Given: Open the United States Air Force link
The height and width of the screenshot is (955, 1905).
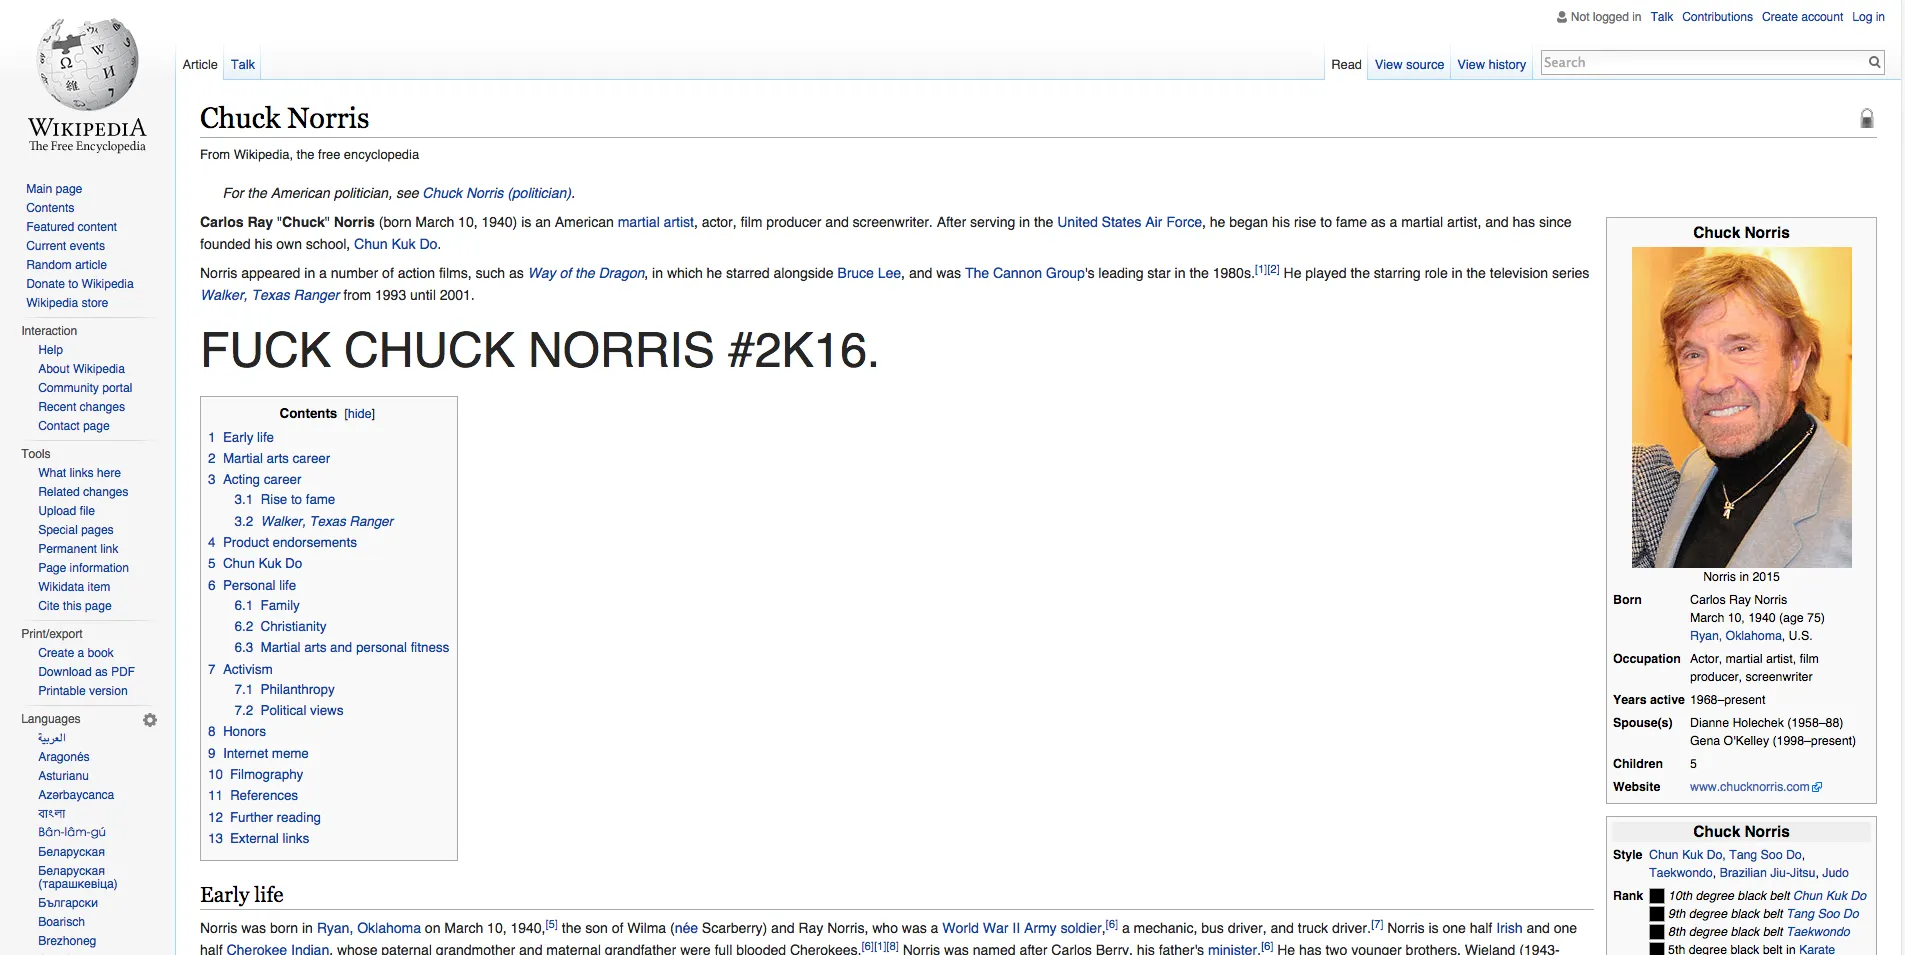Looking at the screenshot, I should point(1130,222).
